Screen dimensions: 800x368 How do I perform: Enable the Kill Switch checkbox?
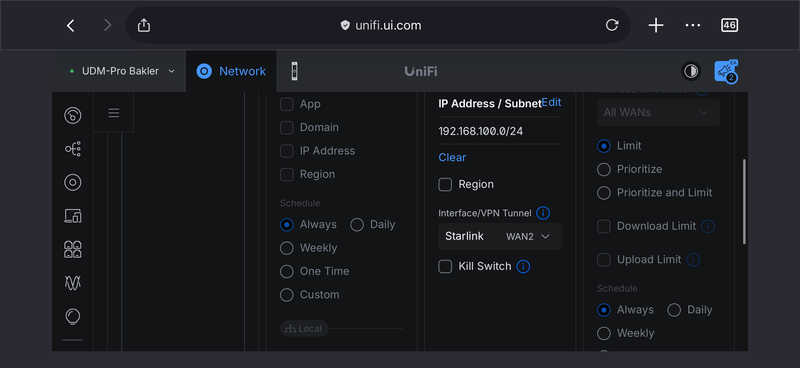[445, 266]
